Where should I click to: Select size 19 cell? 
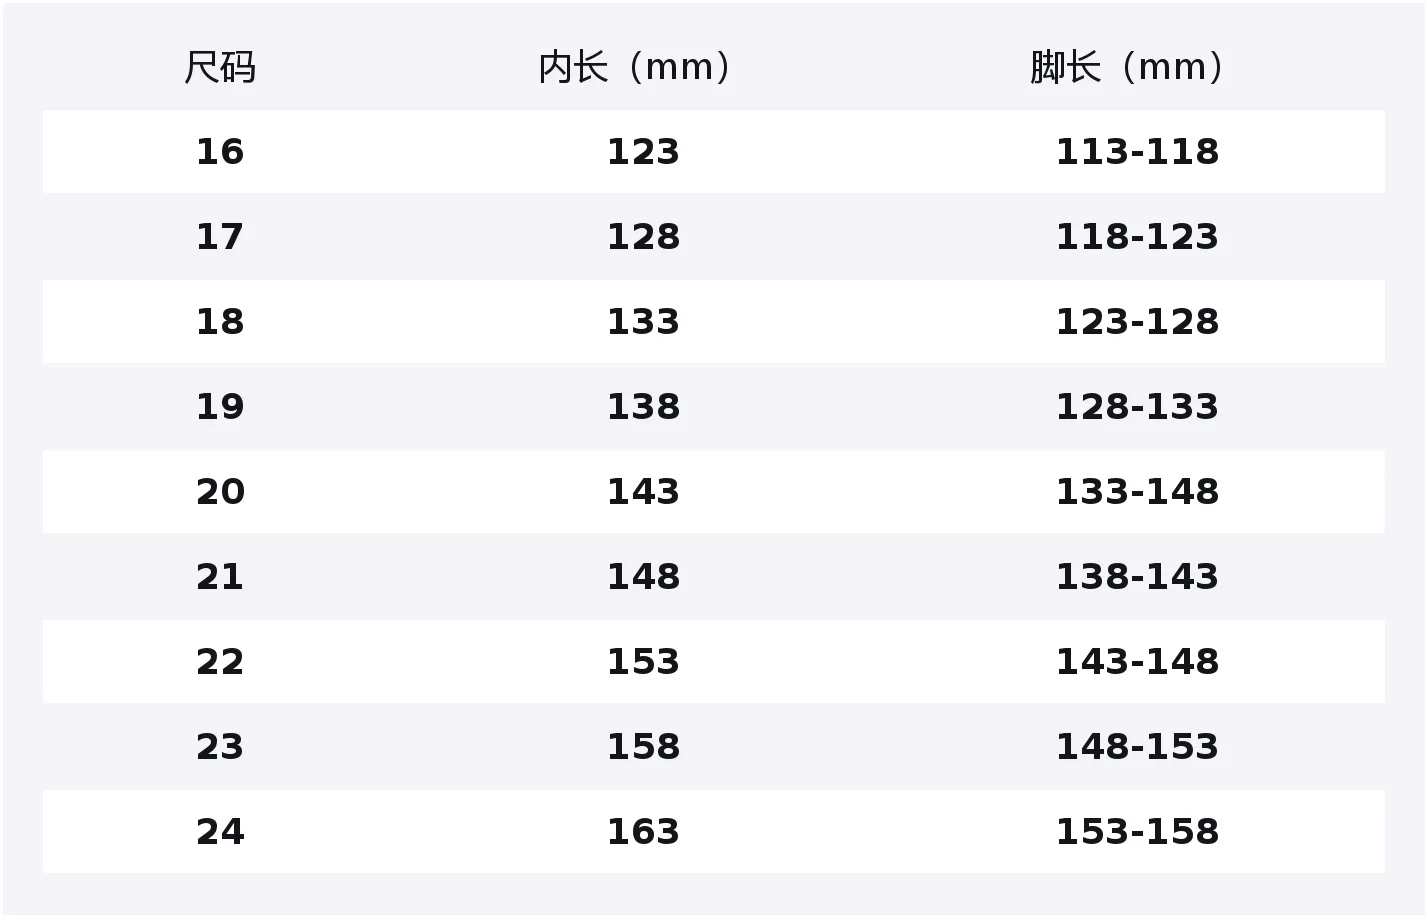220,407
